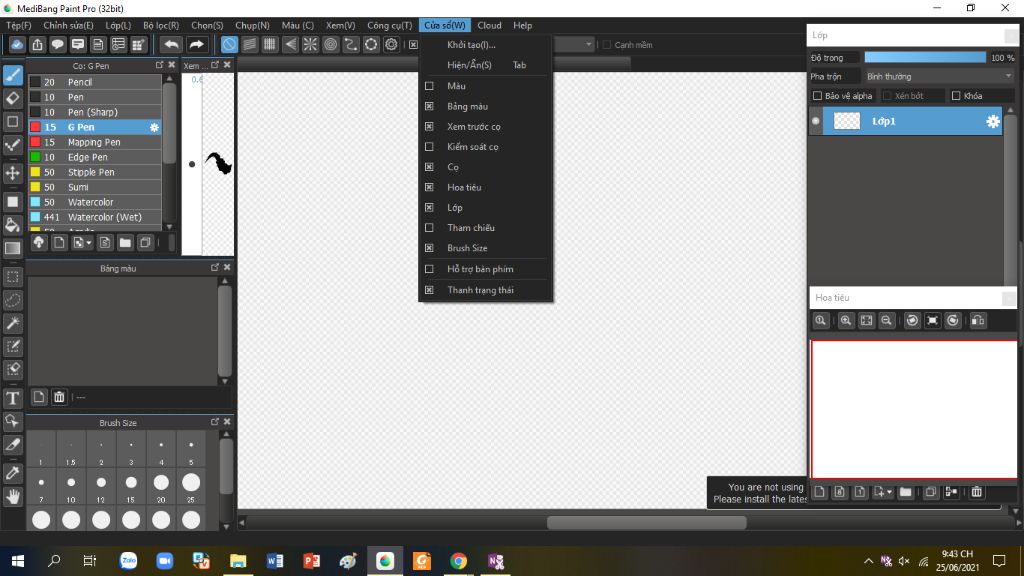Select the Brush tool in left toolbar
Image resolution: width=1024 pixels, height=576 pixels.
pos(12,75)
